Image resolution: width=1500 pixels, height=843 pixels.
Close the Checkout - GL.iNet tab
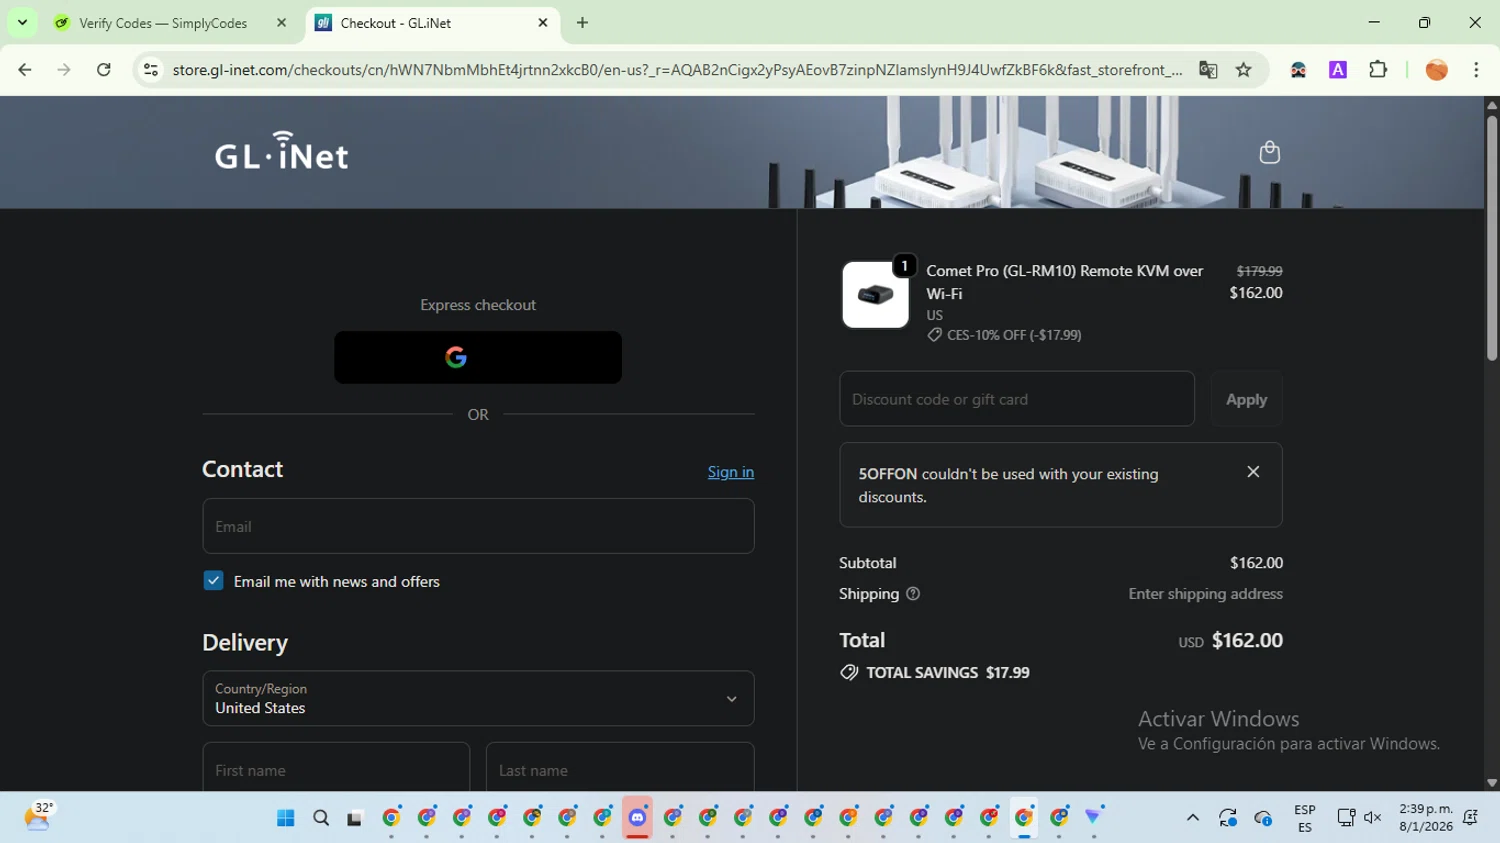(x=543, y=23)
